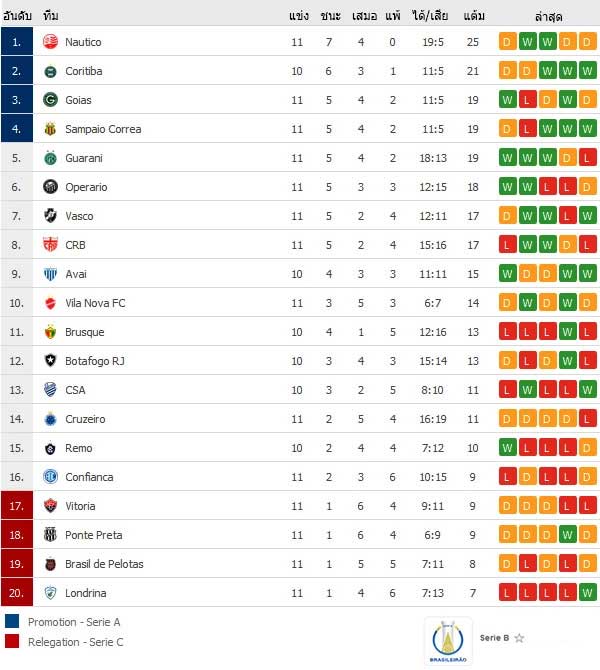This screenshot has height=670, width=600.
Task: Click the red Relegation - Serie C swatch
Action: pyautogui.click(x=12, y=641)
